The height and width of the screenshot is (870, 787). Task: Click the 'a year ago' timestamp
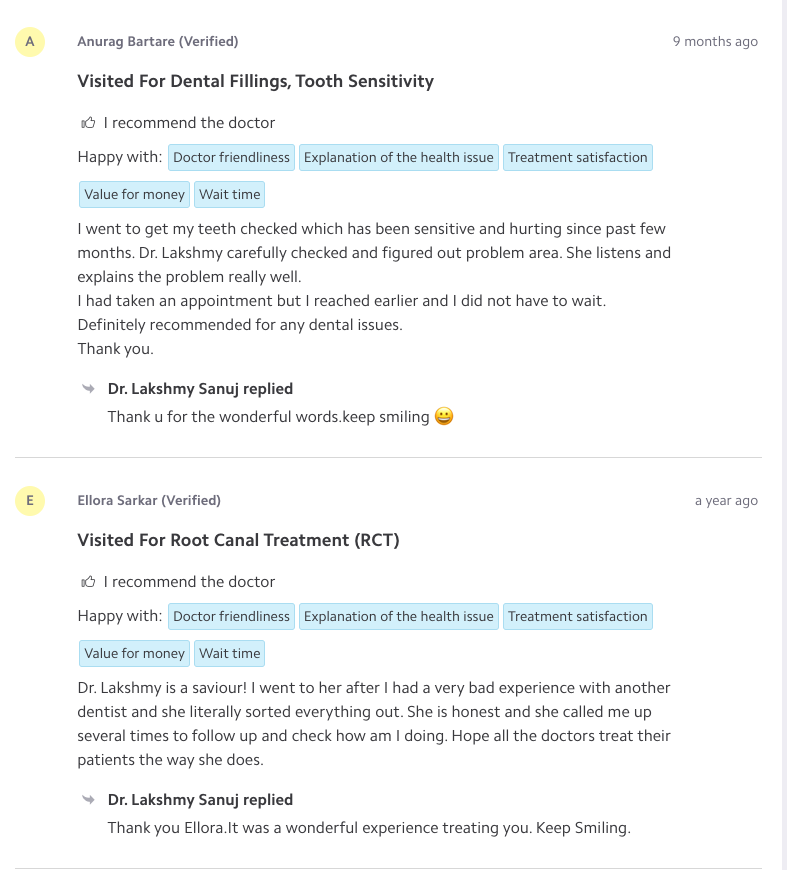click(x=726, y=500)
